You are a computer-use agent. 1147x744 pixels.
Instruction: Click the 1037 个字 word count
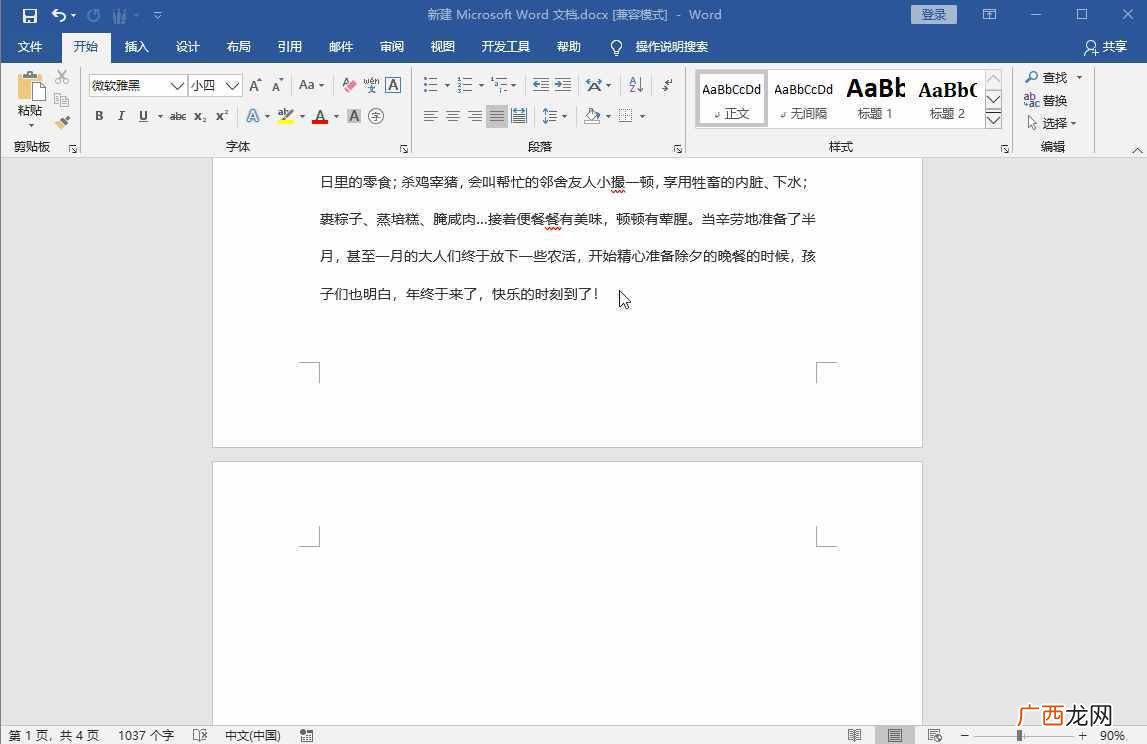[146, 735]
